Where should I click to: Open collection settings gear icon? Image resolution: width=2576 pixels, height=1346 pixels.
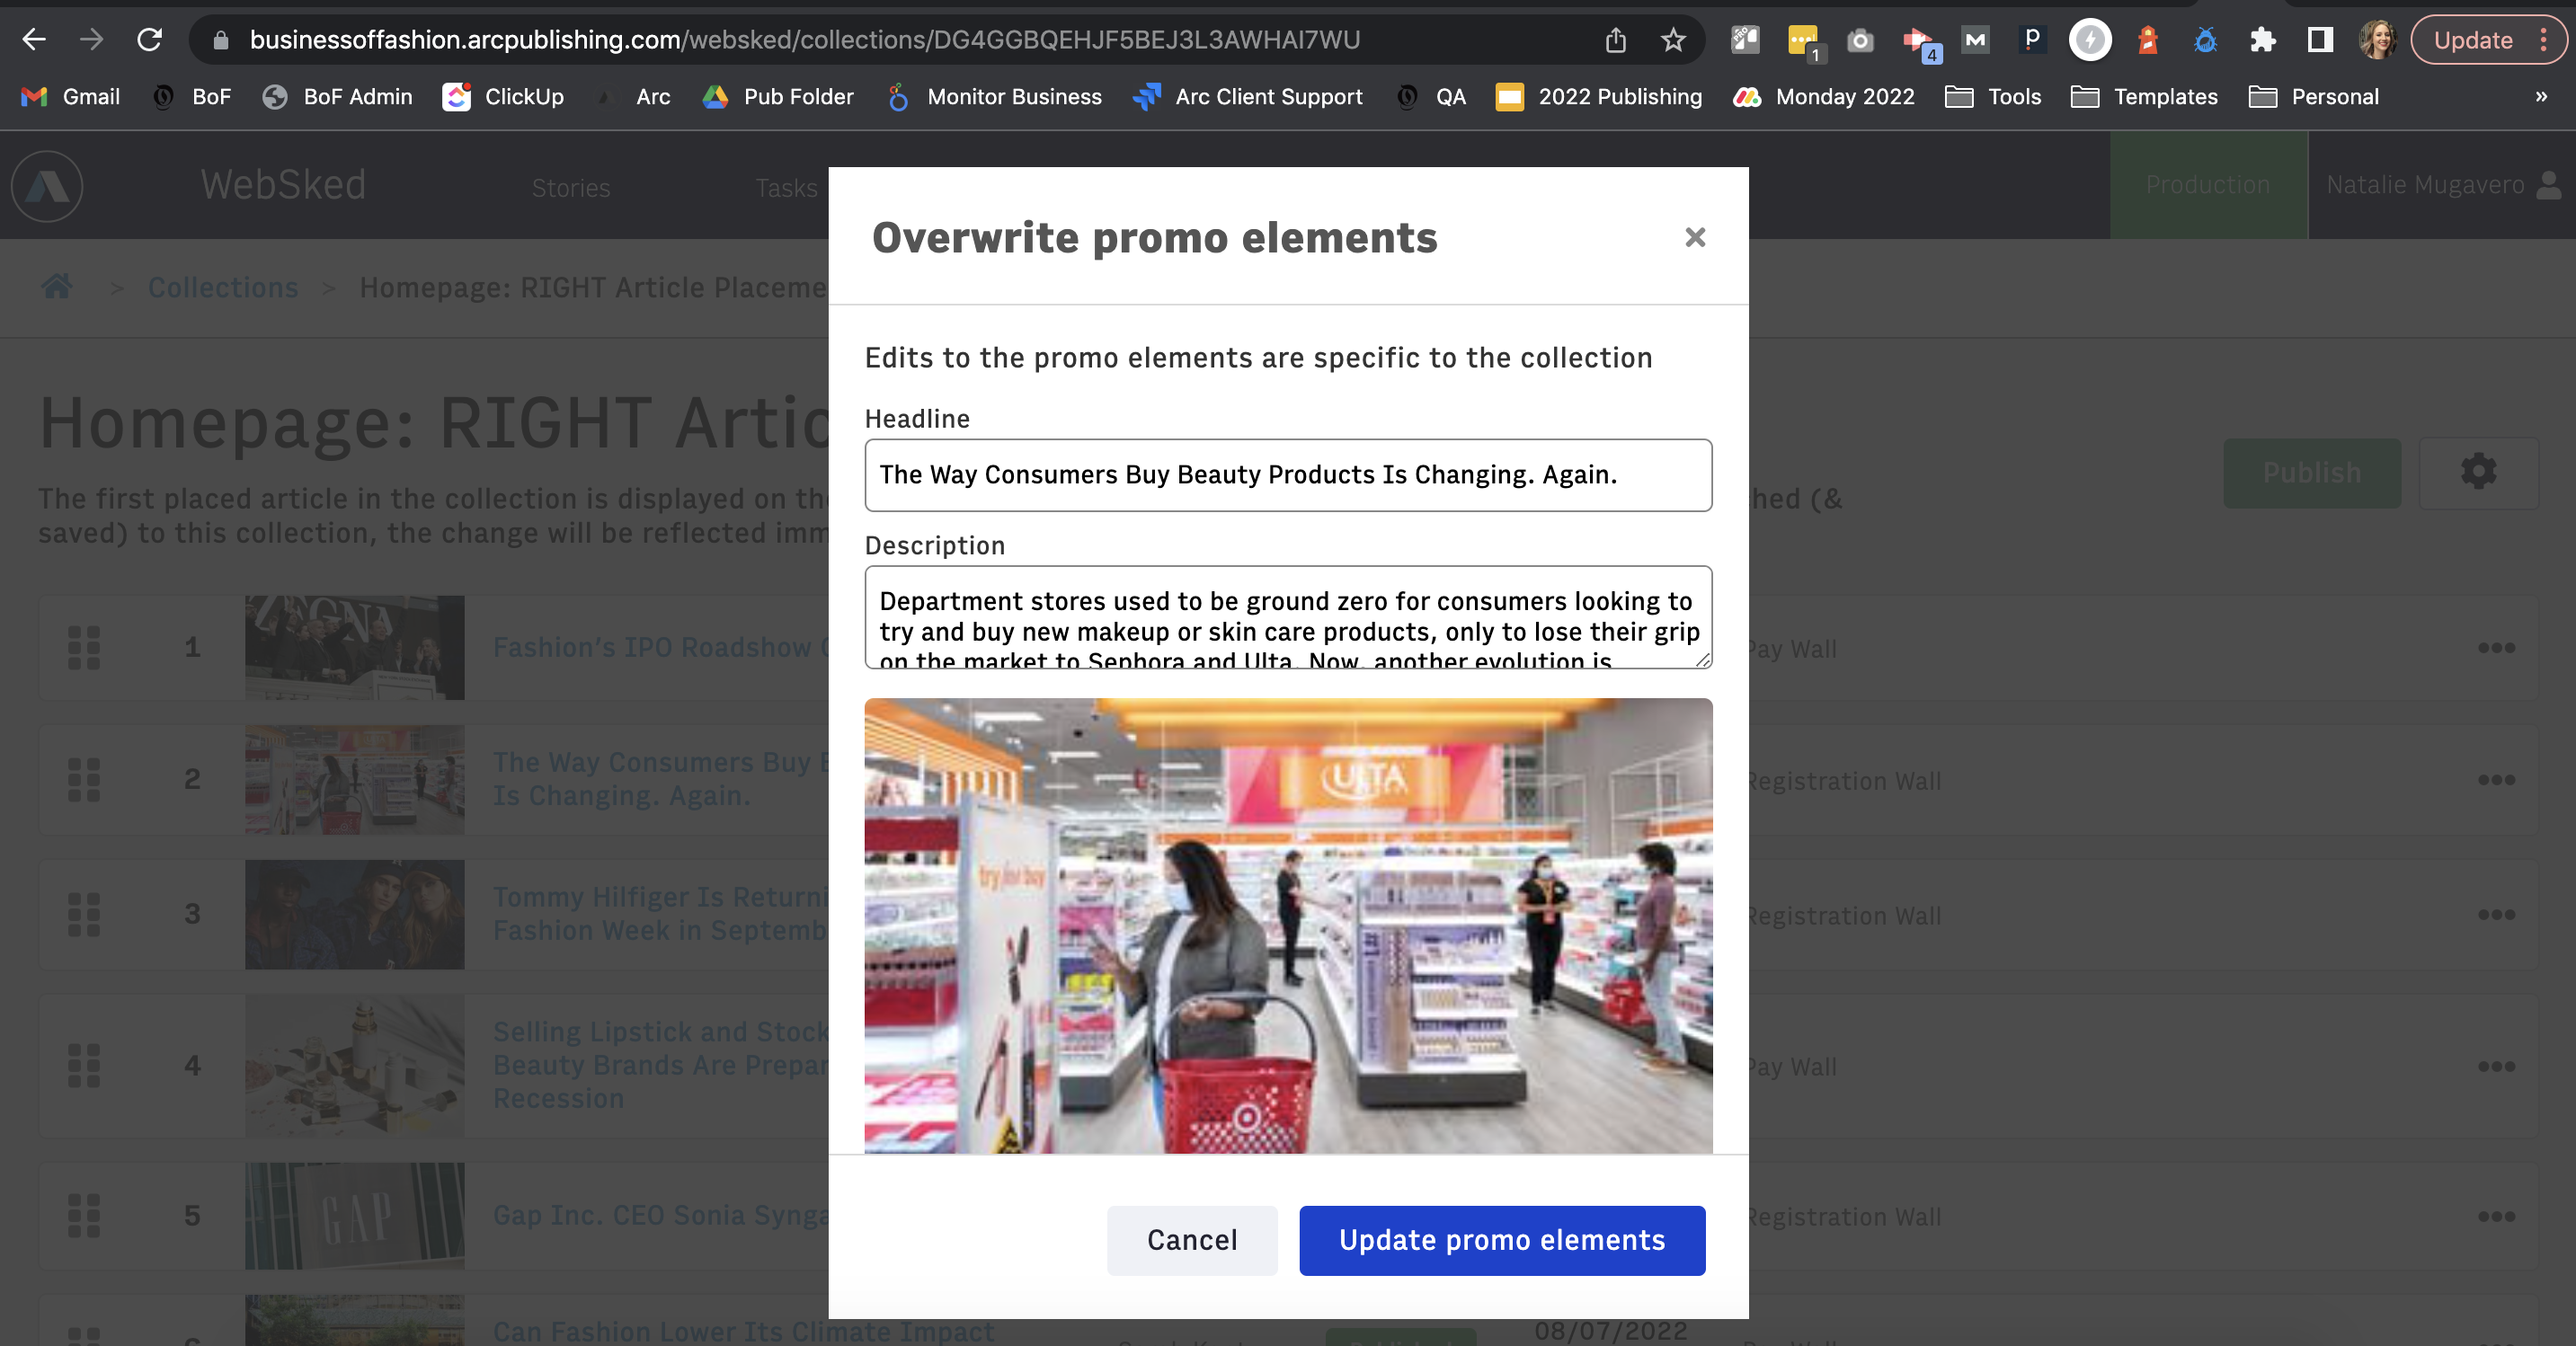coord(2478,472)
